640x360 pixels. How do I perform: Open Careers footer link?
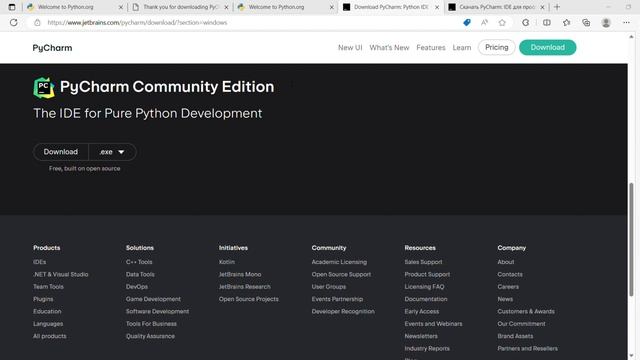(508, 287)
